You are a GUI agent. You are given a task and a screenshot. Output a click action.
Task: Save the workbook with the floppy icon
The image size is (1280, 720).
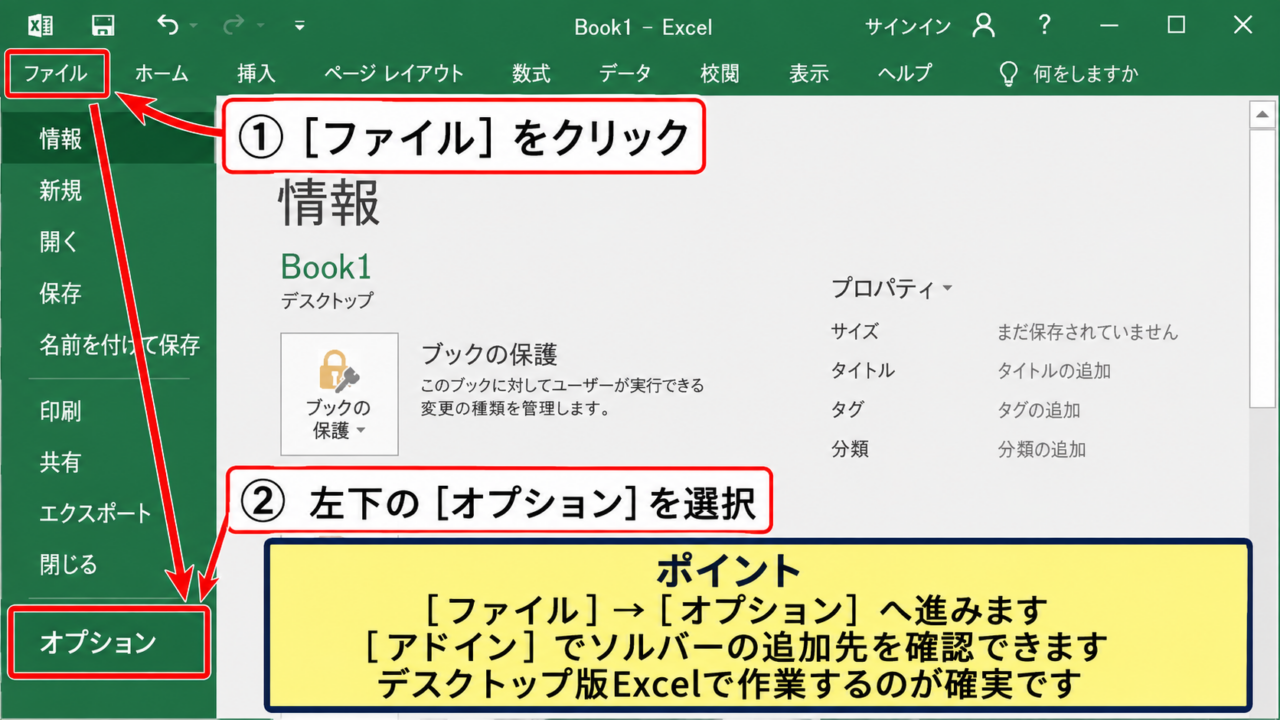[x=102, y=26]
